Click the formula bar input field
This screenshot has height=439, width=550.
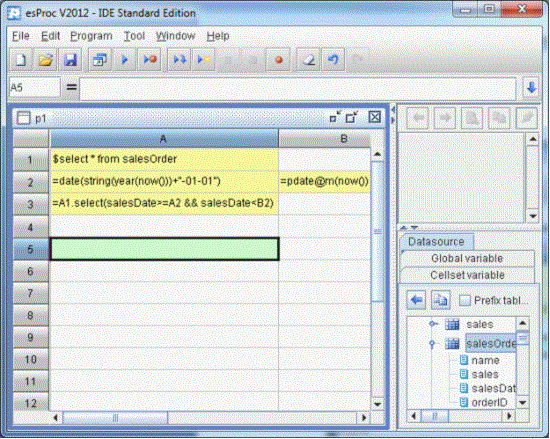coord(298,88)
